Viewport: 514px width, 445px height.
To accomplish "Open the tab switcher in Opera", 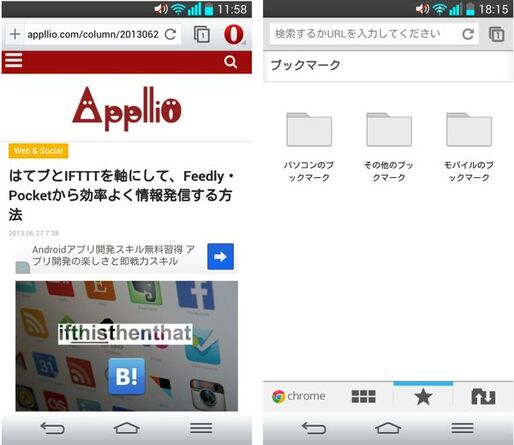I will (x=202, y=34).
